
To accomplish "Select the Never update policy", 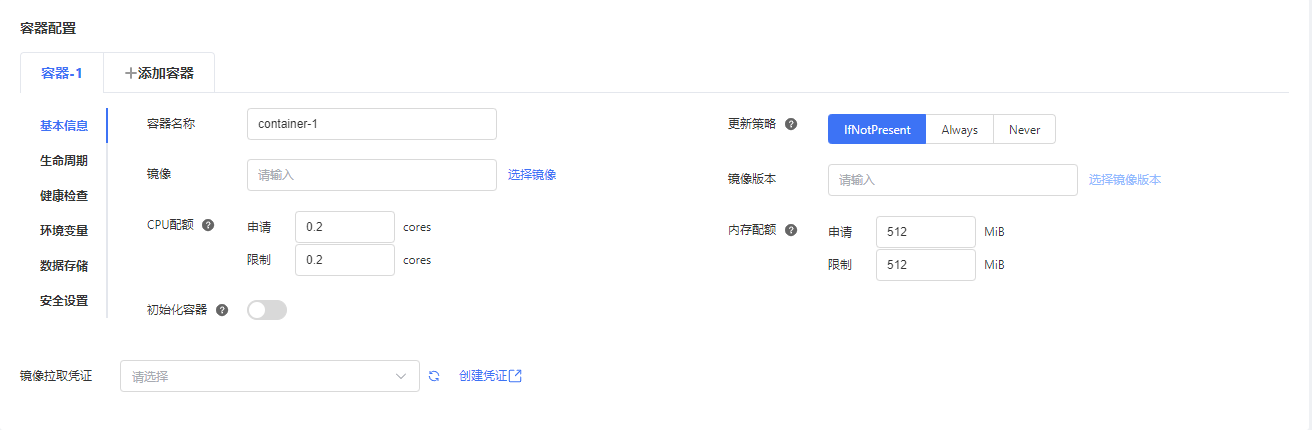I will pos(1024,130).
